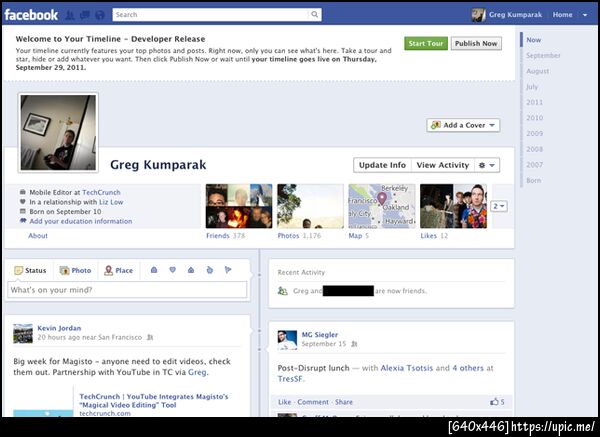Click the Publish Now button

click(x=476, y=44)
